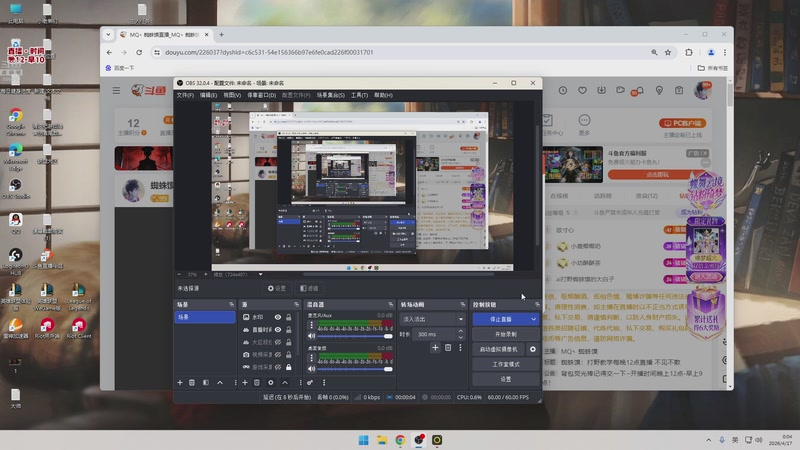800x450 pixels.
Task: Zoom in the OBS preview with plus
Action: point(206,274)
